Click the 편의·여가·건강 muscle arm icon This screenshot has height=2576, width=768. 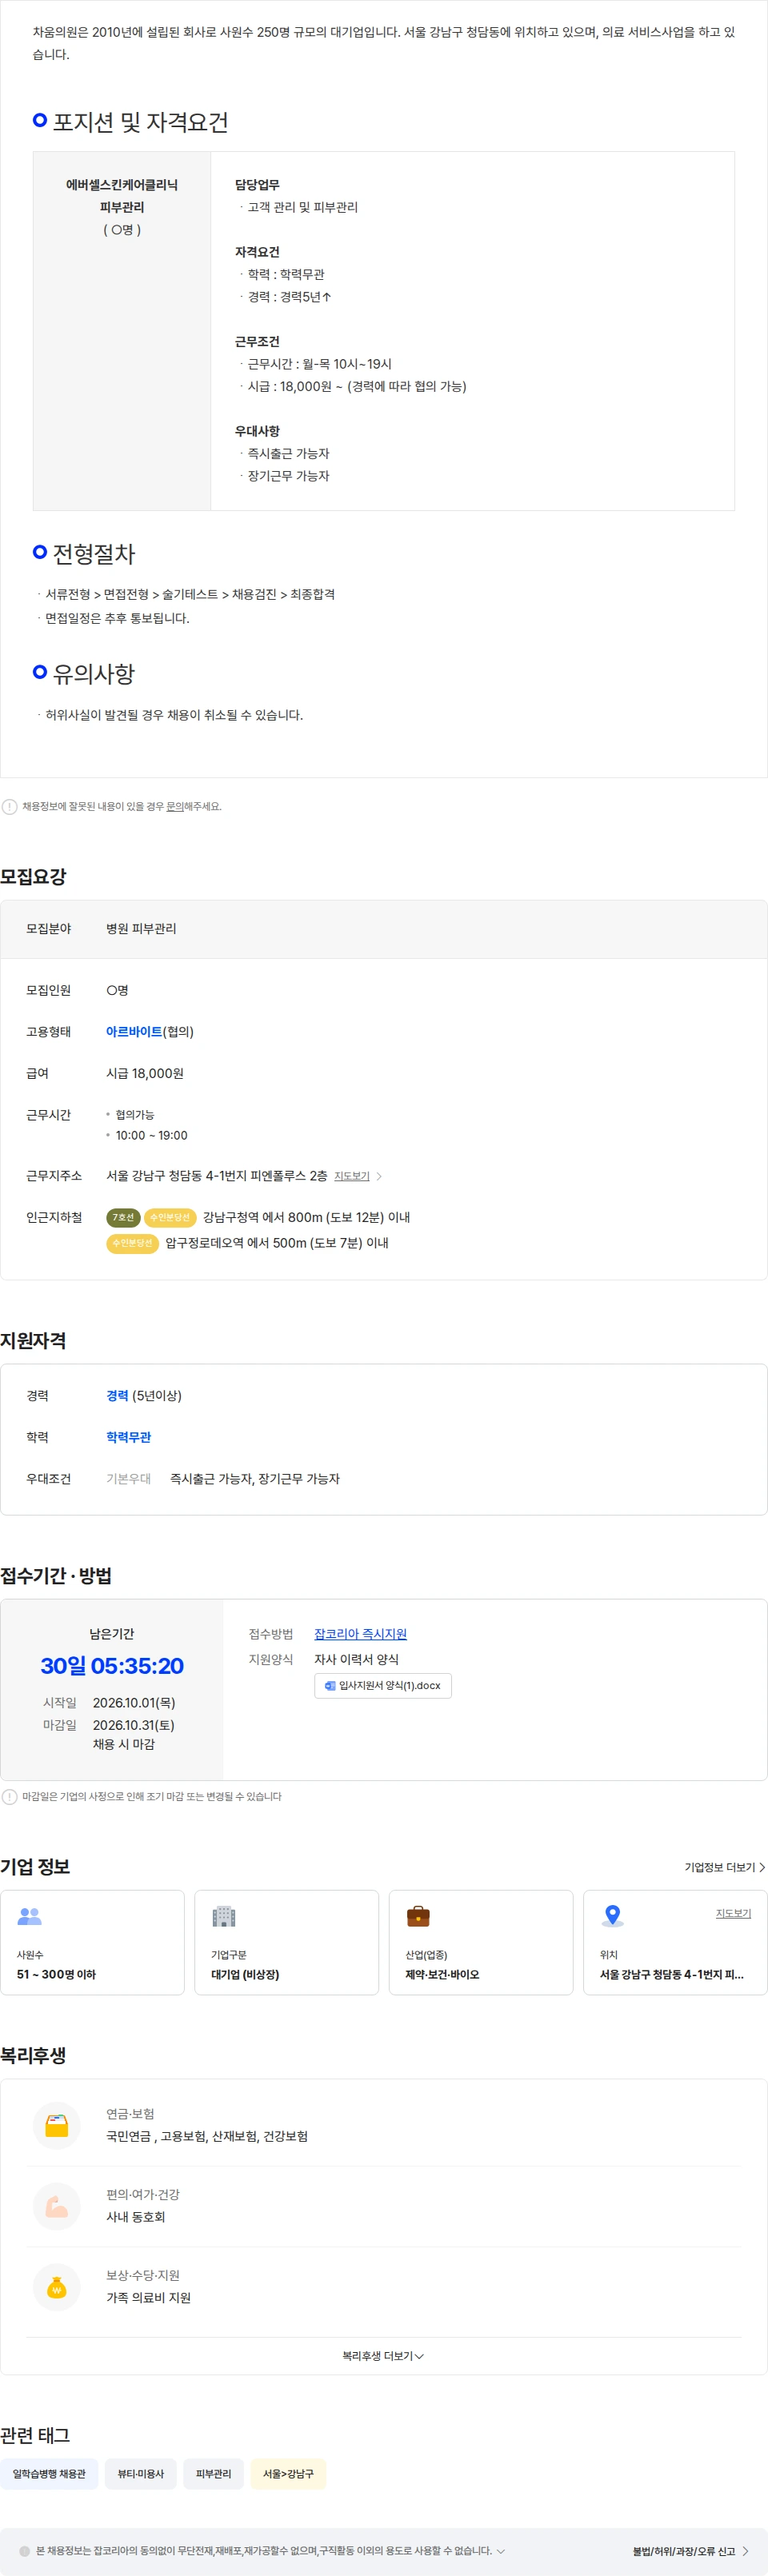pos(57,2206)
